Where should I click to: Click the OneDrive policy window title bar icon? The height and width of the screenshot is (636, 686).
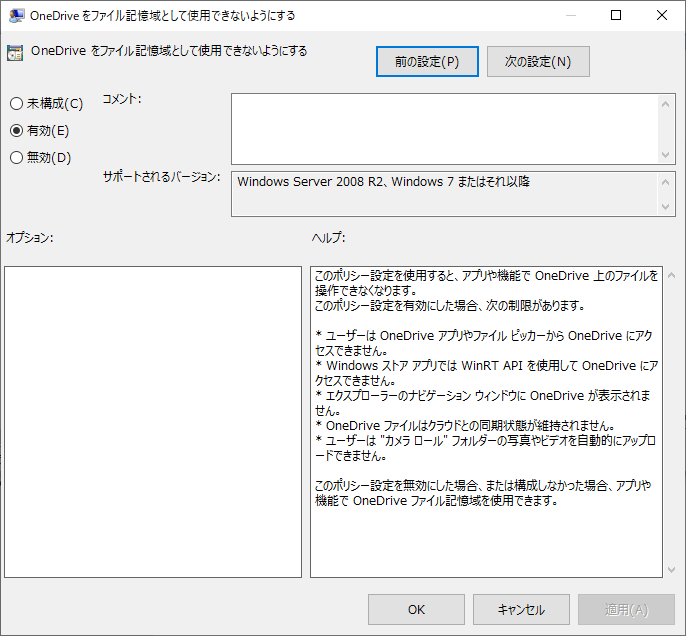tap(16, 15)
